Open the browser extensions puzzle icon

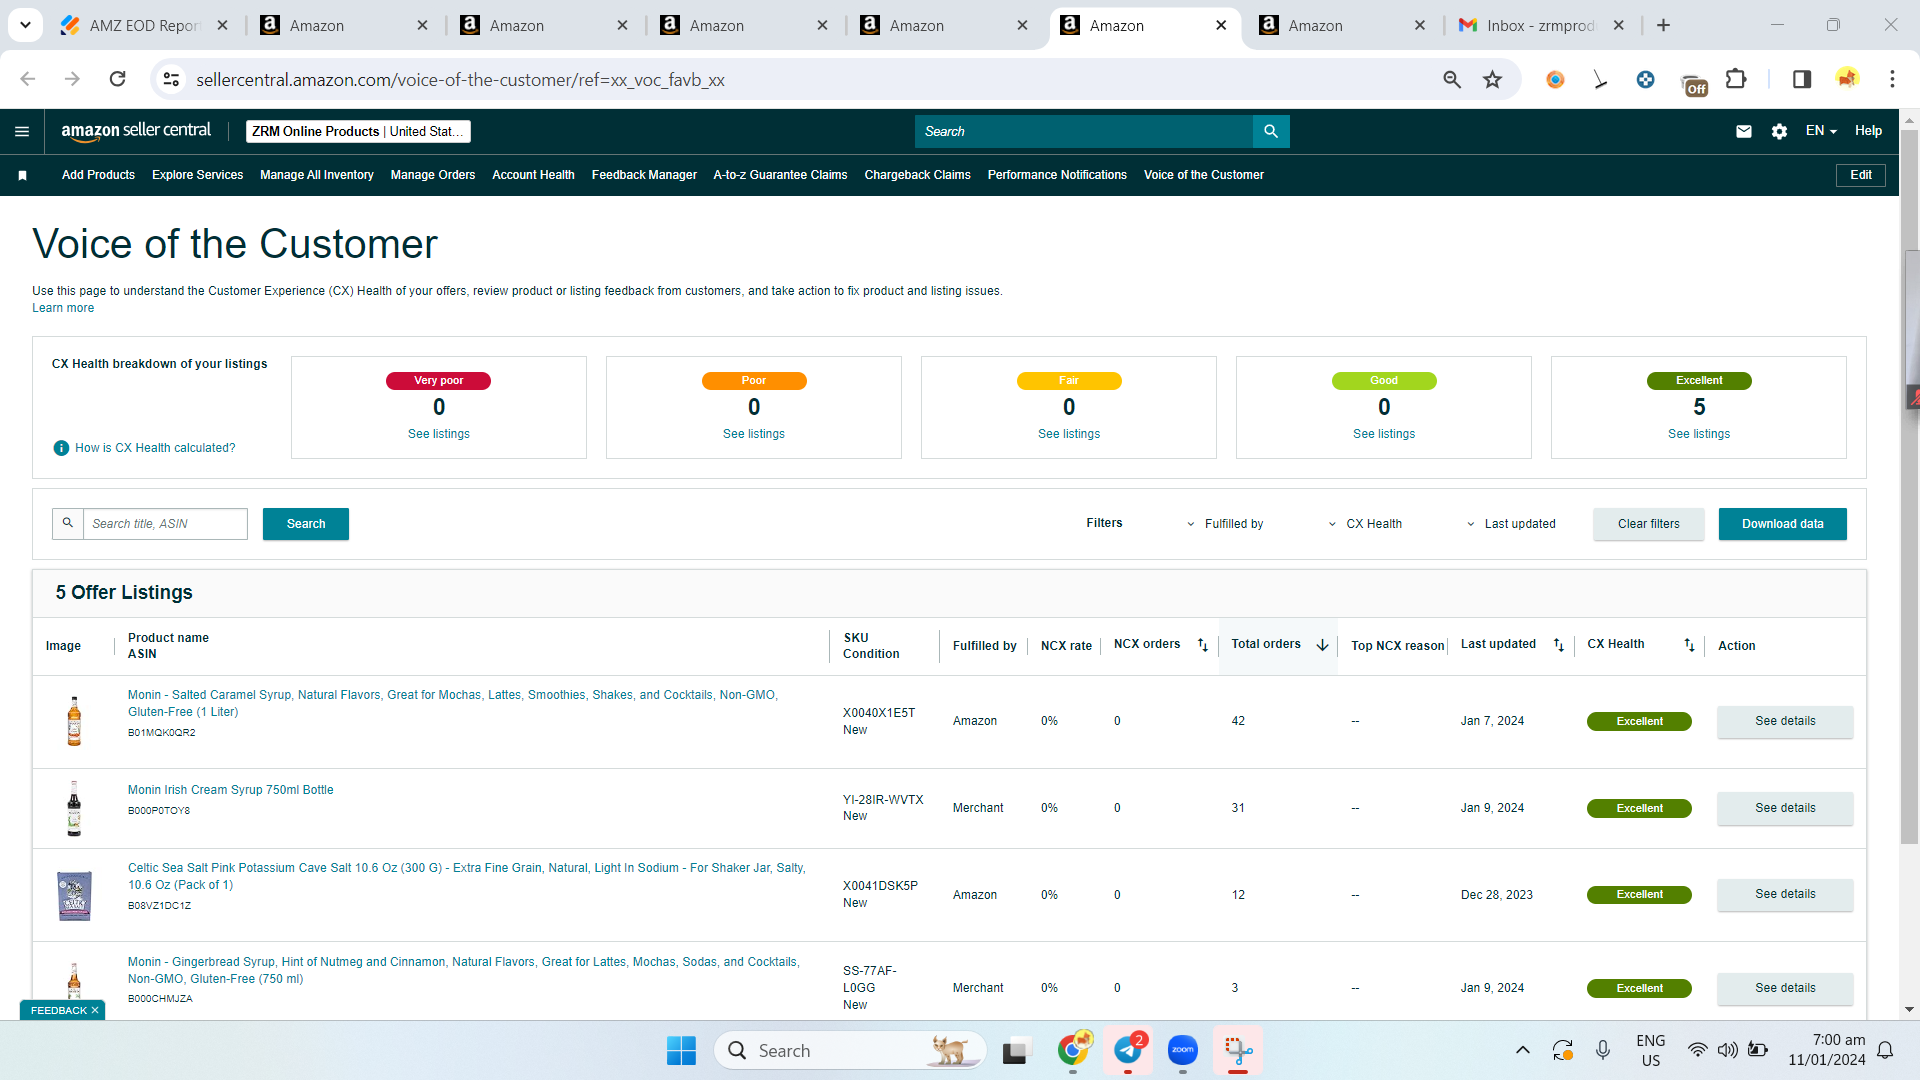tap(1737, 79)
